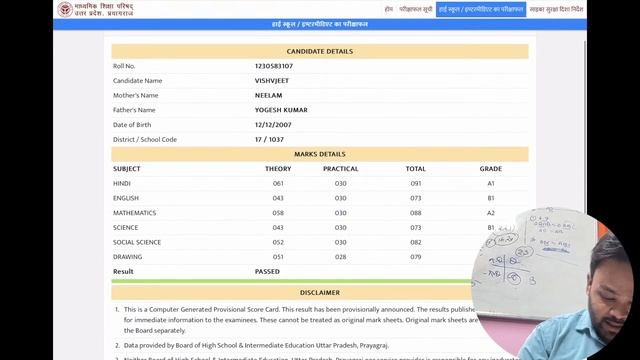The height and width of the screenshot is (360, 640).
Task: Click Drawing practical marks 028
Action: click(x=340, y=257)
